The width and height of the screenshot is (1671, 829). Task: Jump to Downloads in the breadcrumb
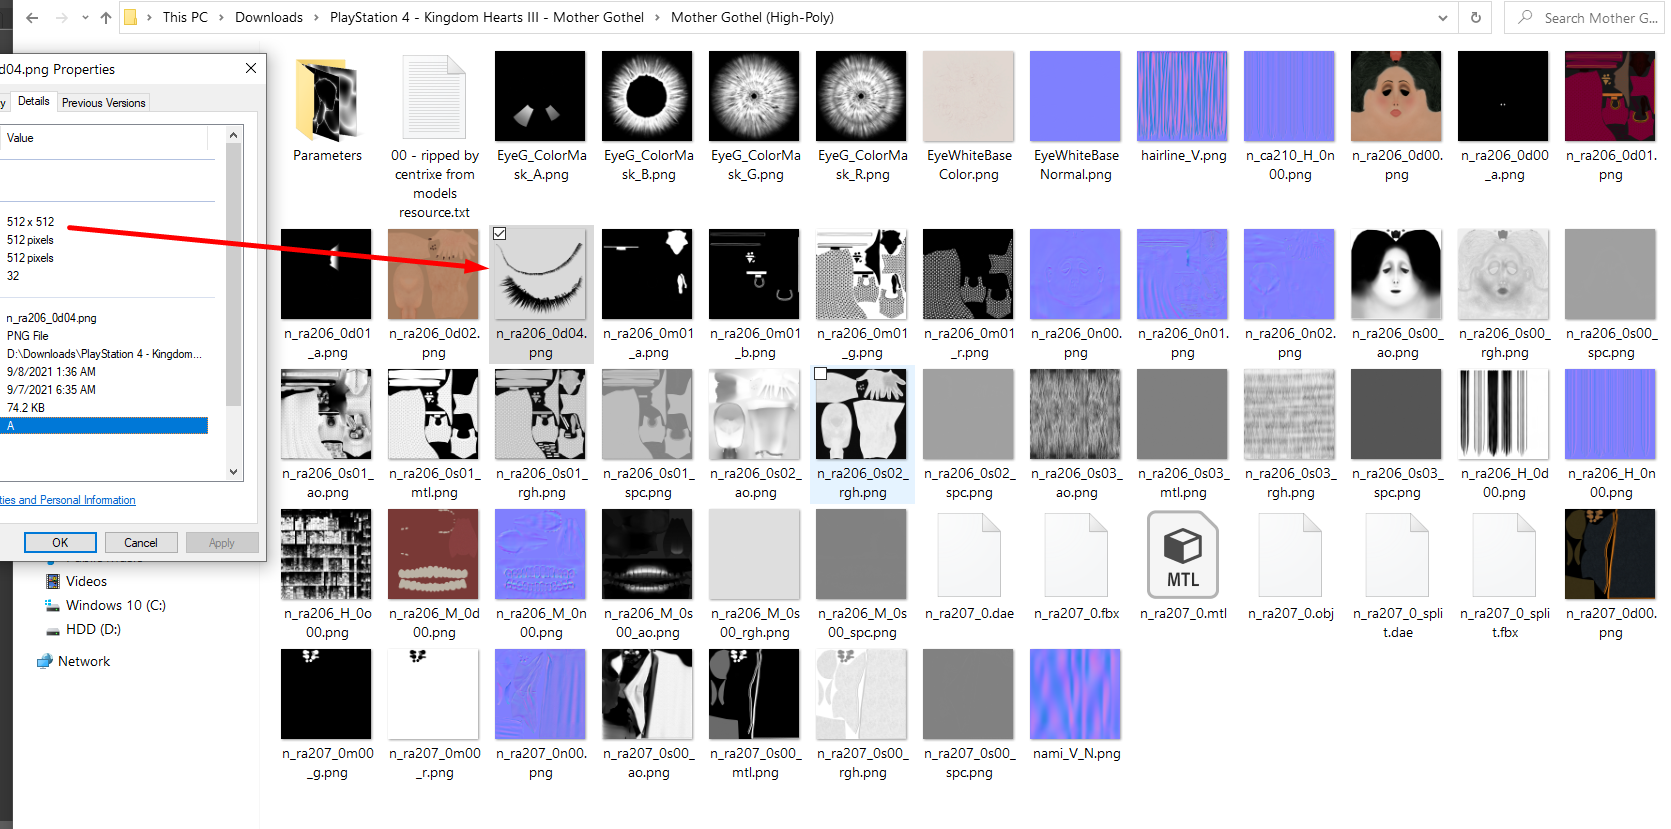269,18
